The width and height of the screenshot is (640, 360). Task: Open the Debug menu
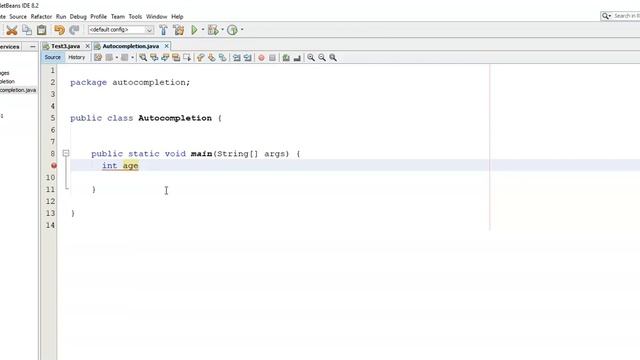tap(78, 17)
